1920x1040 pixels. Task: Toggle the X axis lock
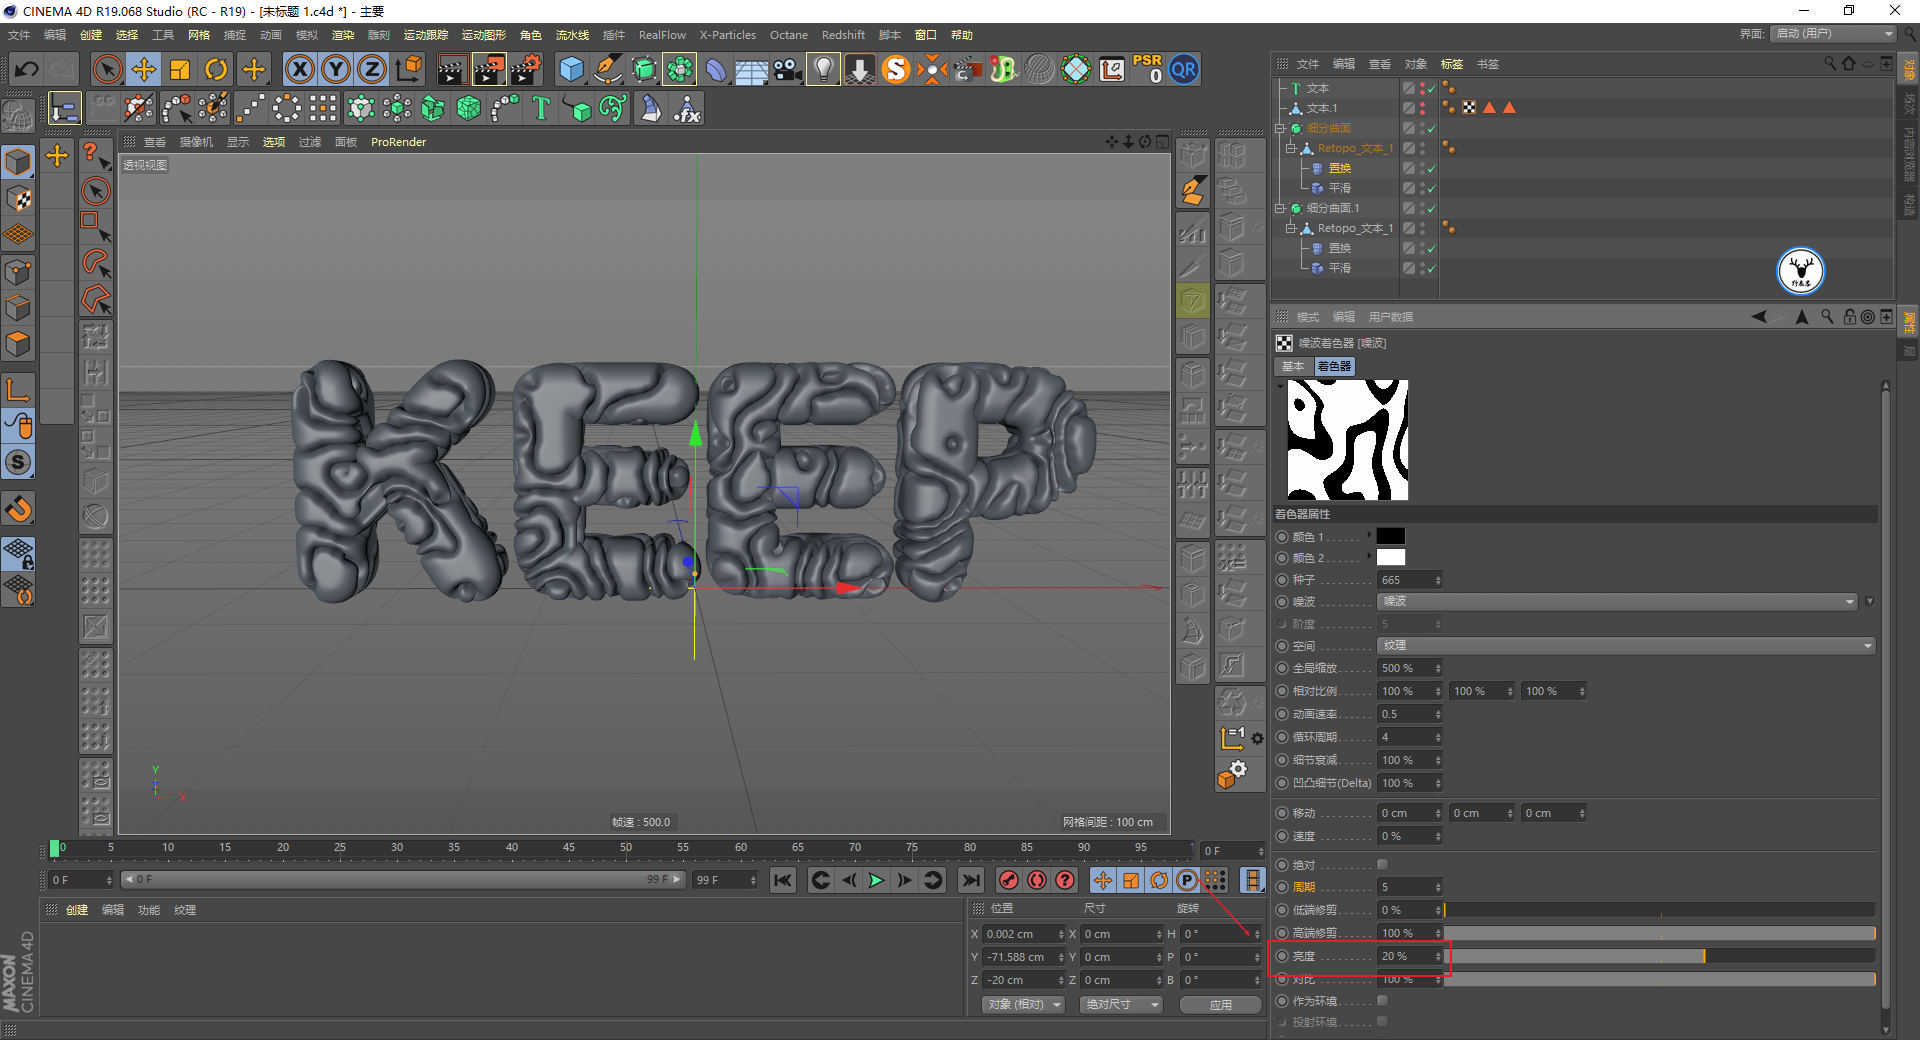(x=299, y=70)
